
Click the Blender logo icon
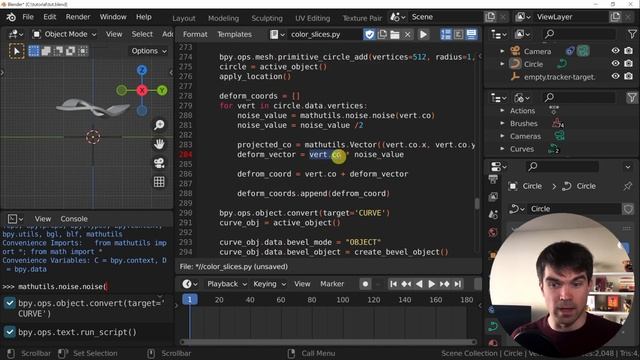tap(11, 17)
